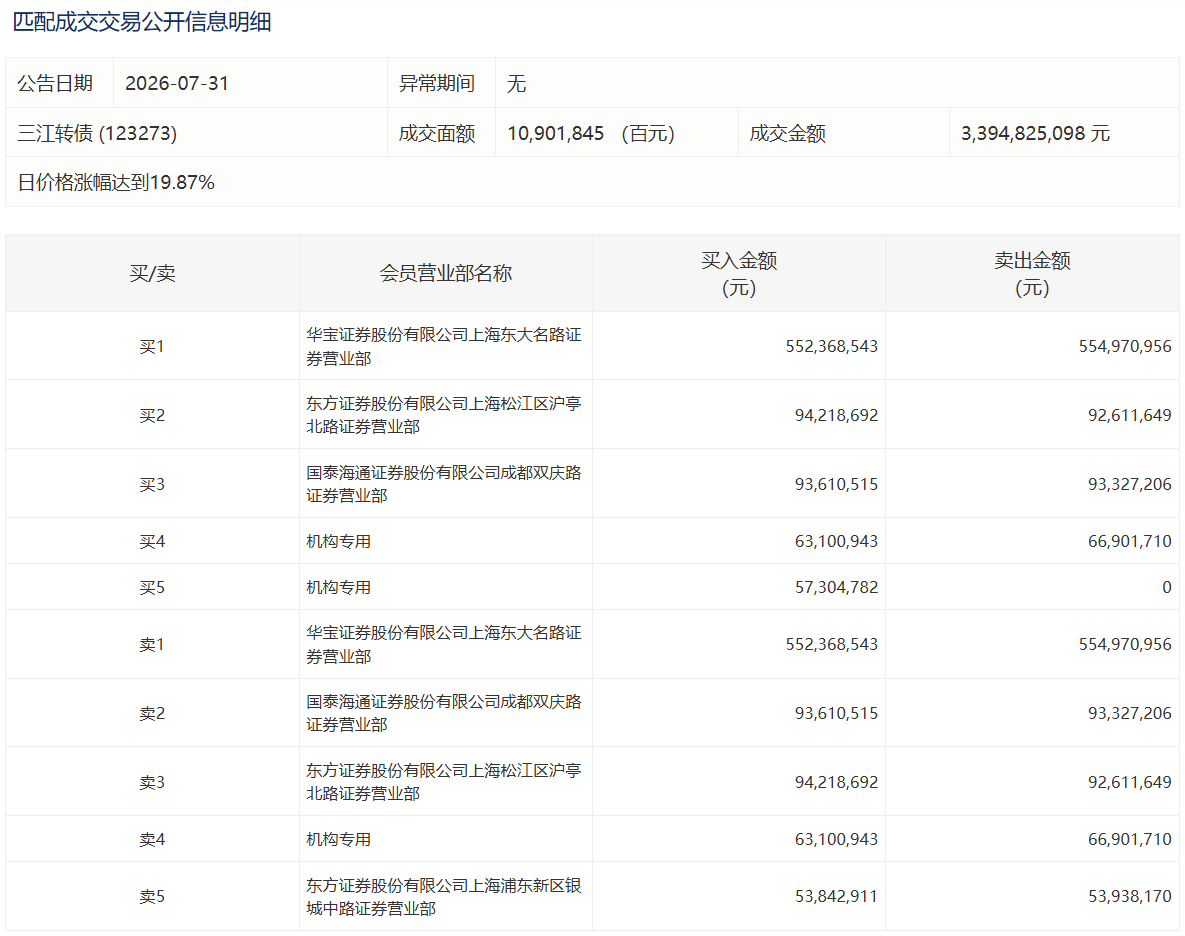Click sell amount 66,901,710 in row 买4

(1130, 541)
